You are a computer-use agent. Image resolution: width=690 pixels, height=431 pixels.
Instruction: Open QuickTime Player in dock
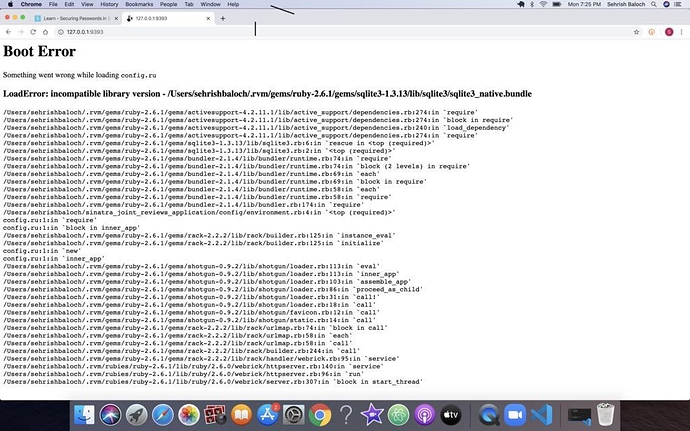point(489,415)
